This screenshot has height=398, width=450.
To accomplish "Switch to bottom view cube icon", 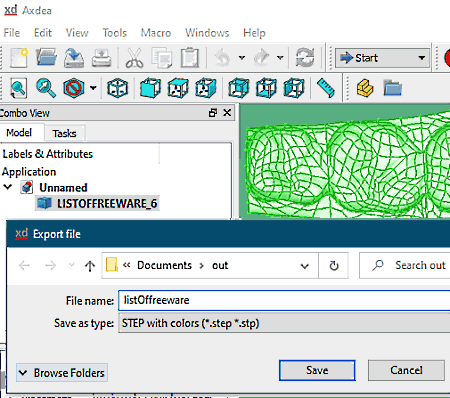I will (266, 88).
